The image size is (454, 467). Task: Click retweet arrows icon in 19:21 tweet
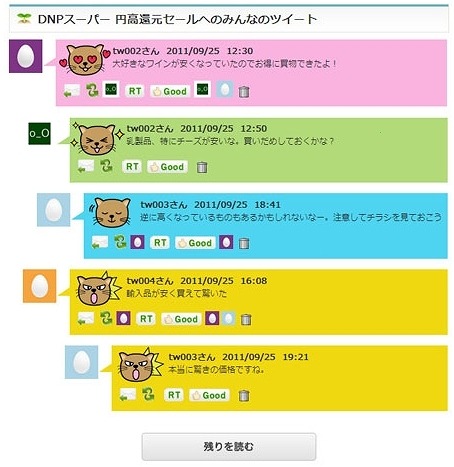pos(148,394)
